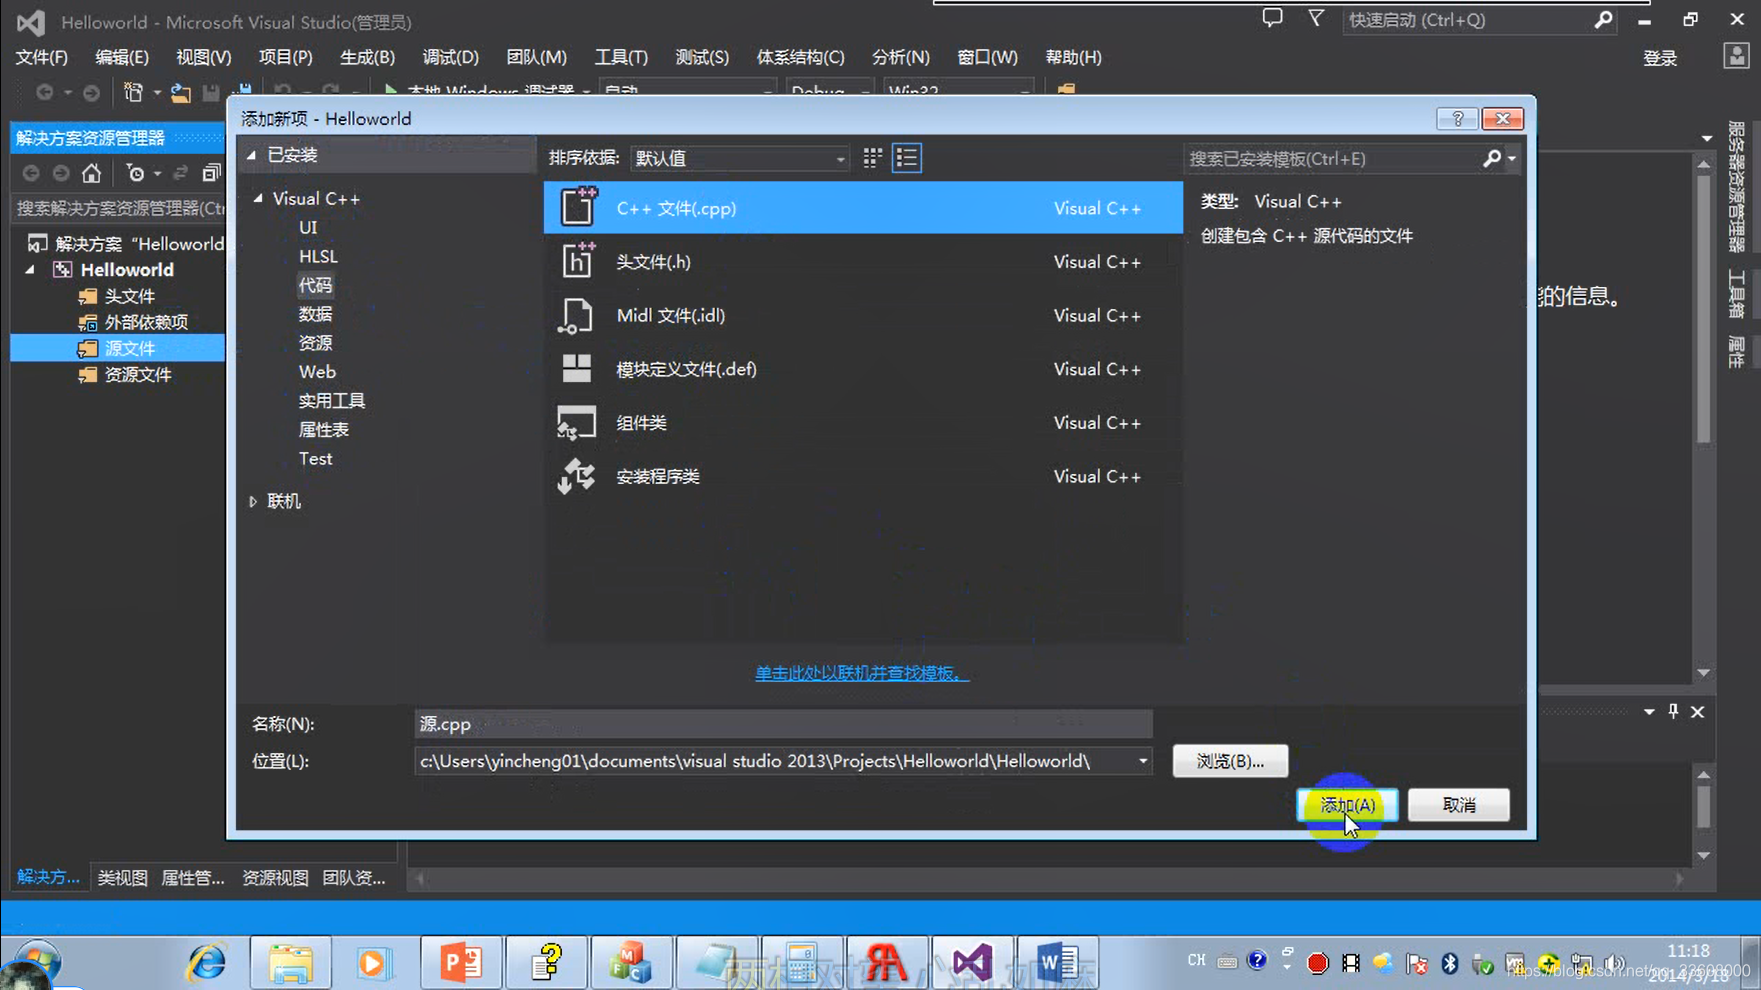Pin the output panel with auto-hide pin icon
The height and width of the screenshot is (990, 1761).
pos(1673,712)
